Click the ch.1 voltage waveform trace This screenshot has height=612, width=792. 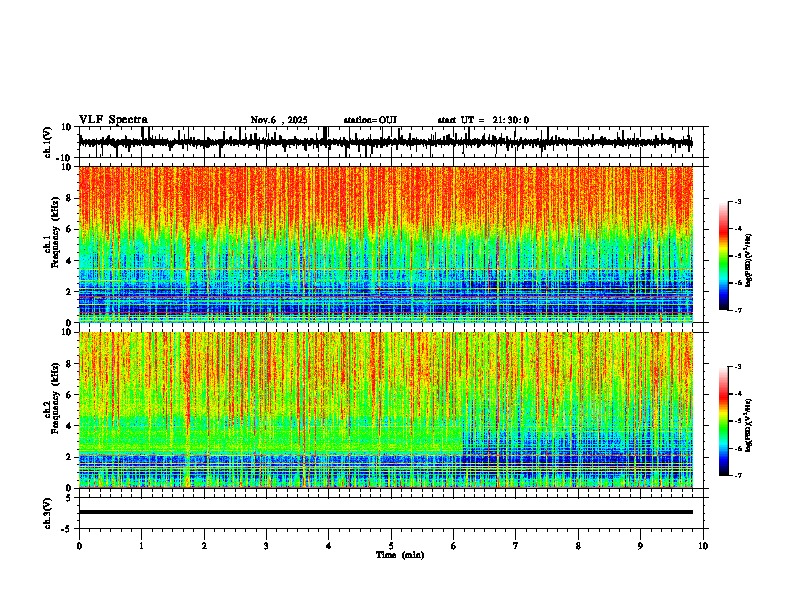click(x=385, y=142)
